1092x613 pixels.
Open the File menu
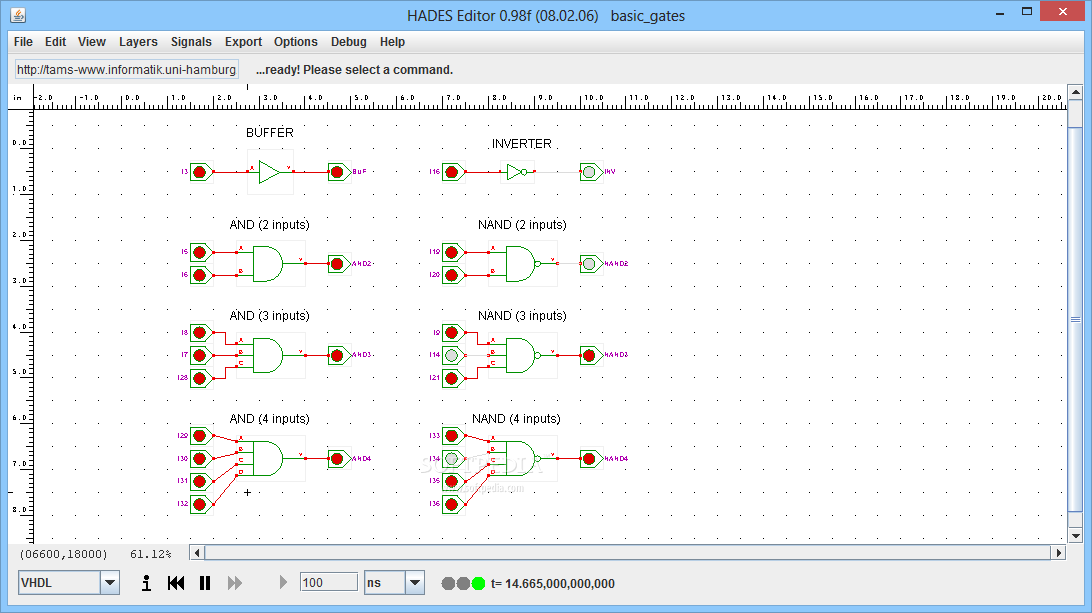pyautogui.click(x=23, y=42)
